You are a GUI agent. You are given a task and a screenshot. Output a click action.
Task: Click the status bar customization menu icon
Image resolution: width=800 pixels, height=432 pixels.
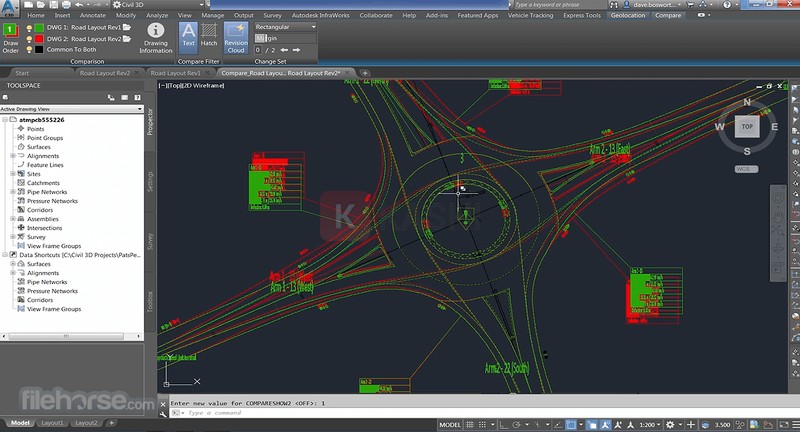pos(795,424)
